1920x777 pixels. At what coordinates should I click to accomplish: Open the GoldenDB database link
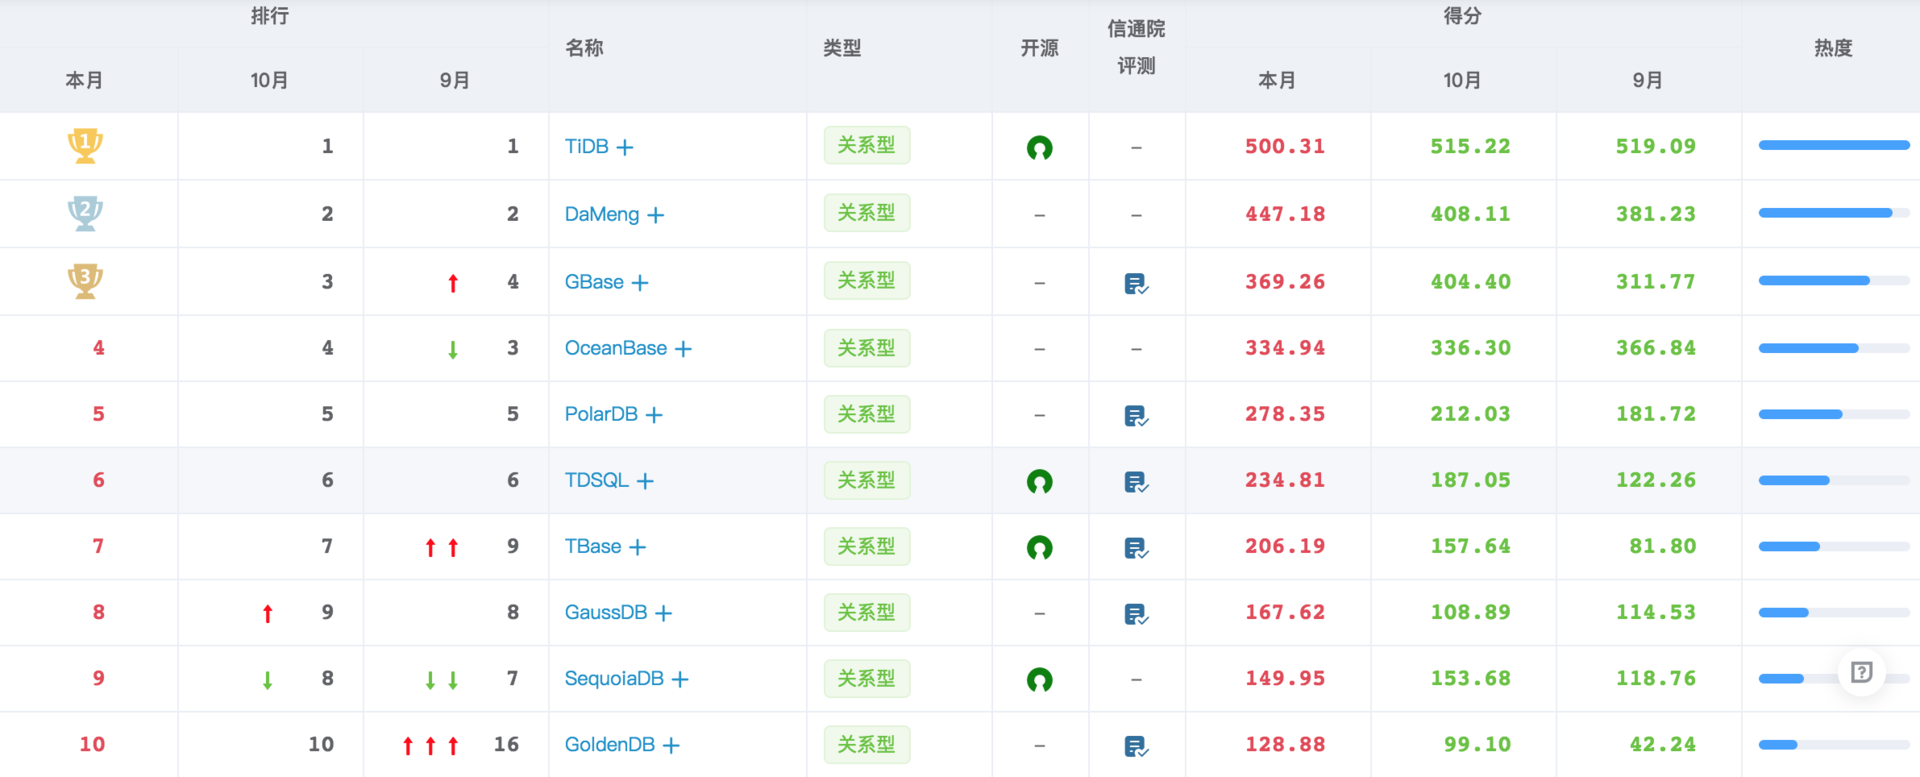tap(610, 744)
